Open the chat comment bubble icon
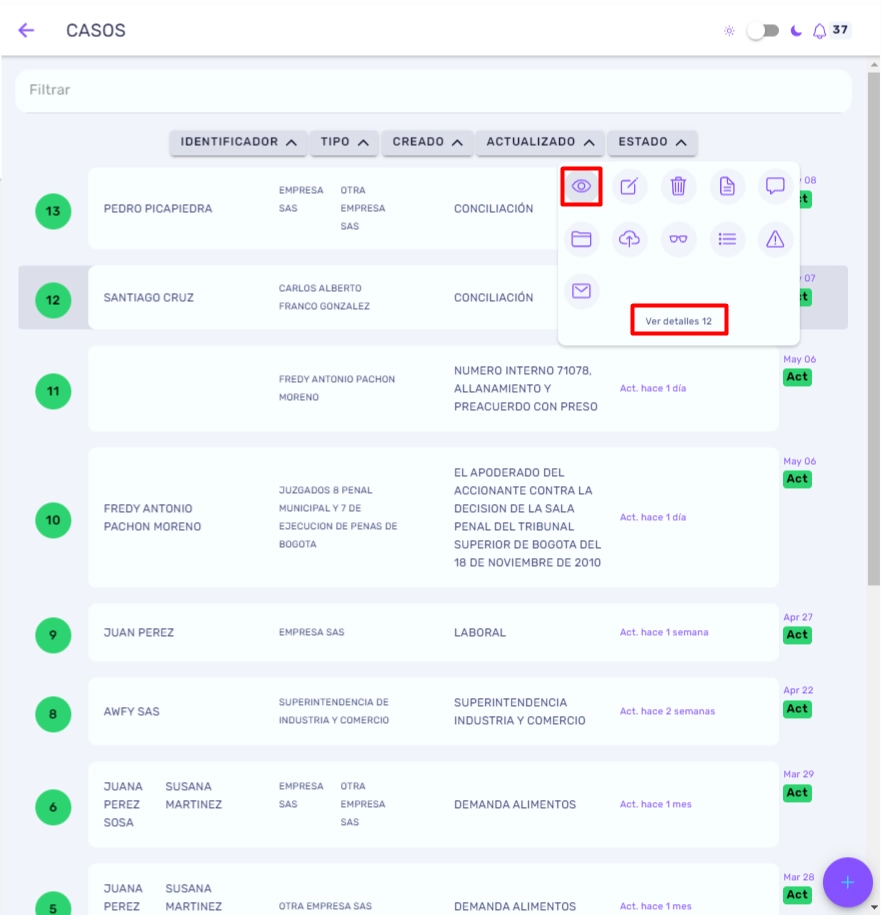 coord(775,186)
